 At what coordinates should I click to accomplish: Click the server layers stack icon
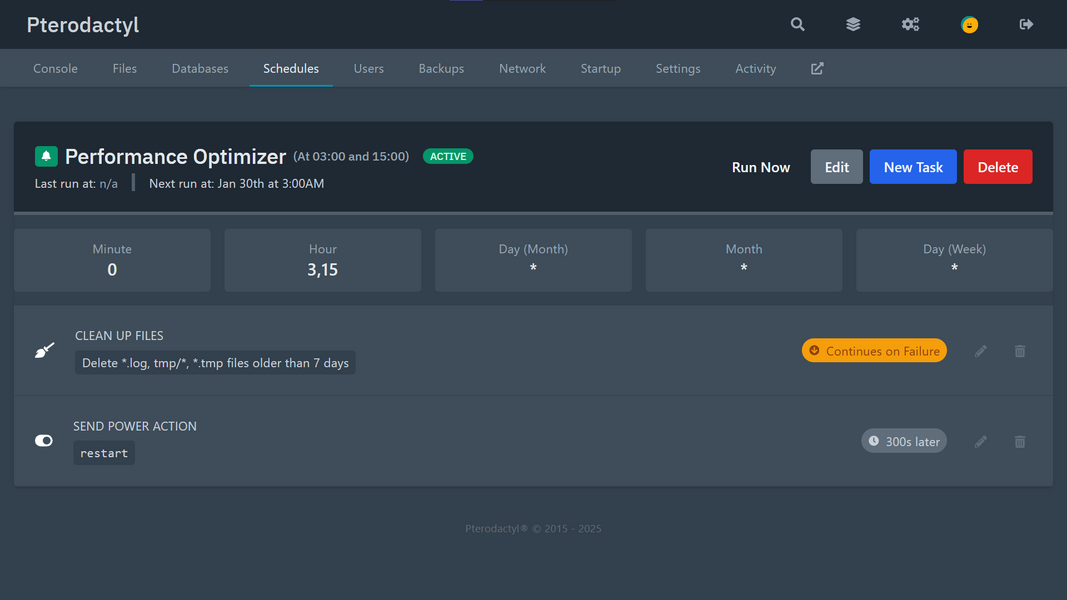click(x=853, y=24)
